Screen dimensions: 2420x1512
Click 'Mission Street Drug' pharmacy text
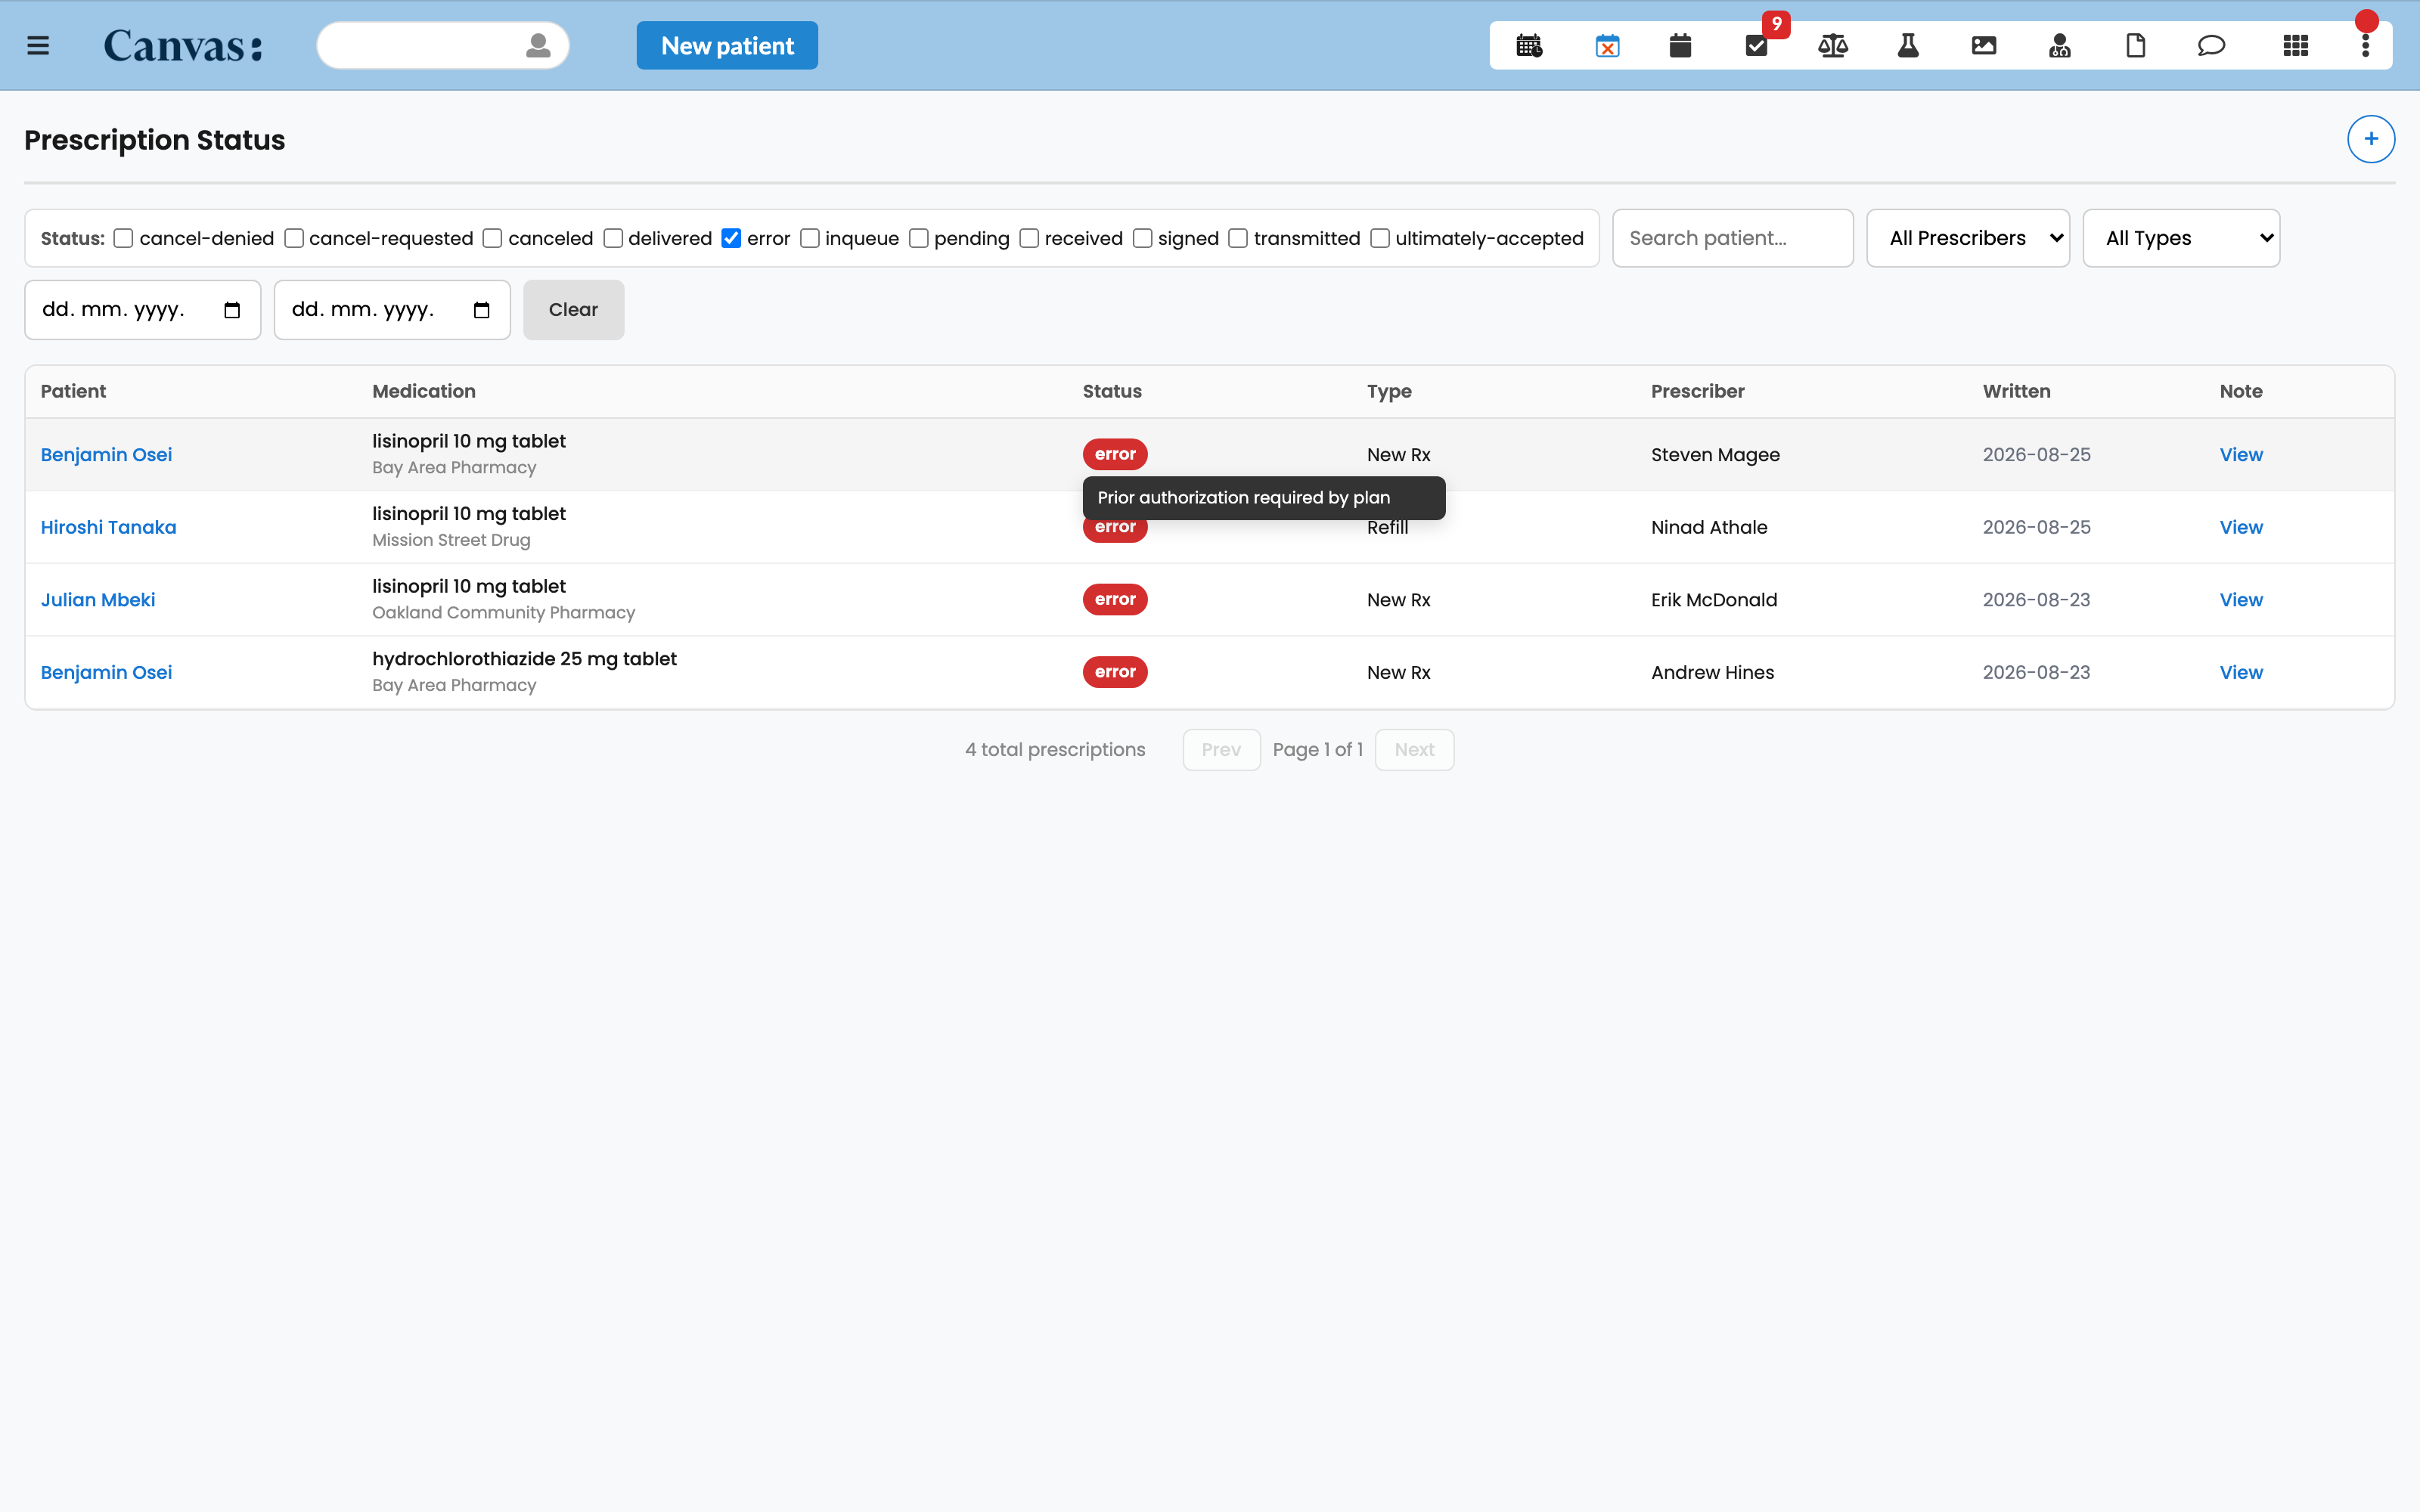pyautogui.click(x=451, y=540)
